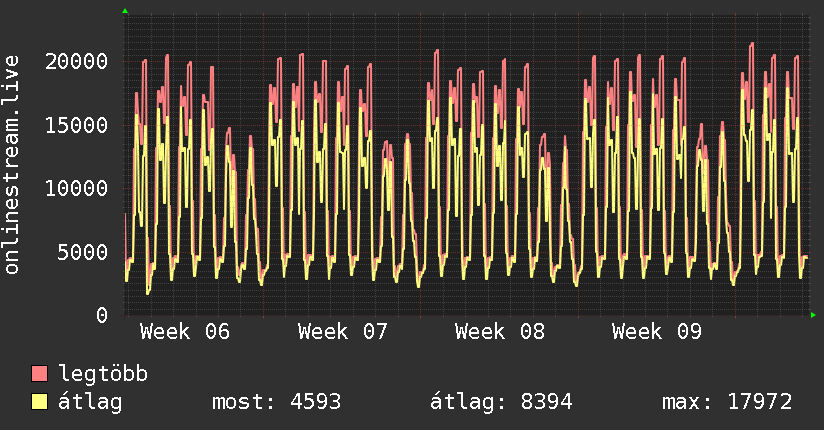Click the 0 Y-axis value

(102, 315)
